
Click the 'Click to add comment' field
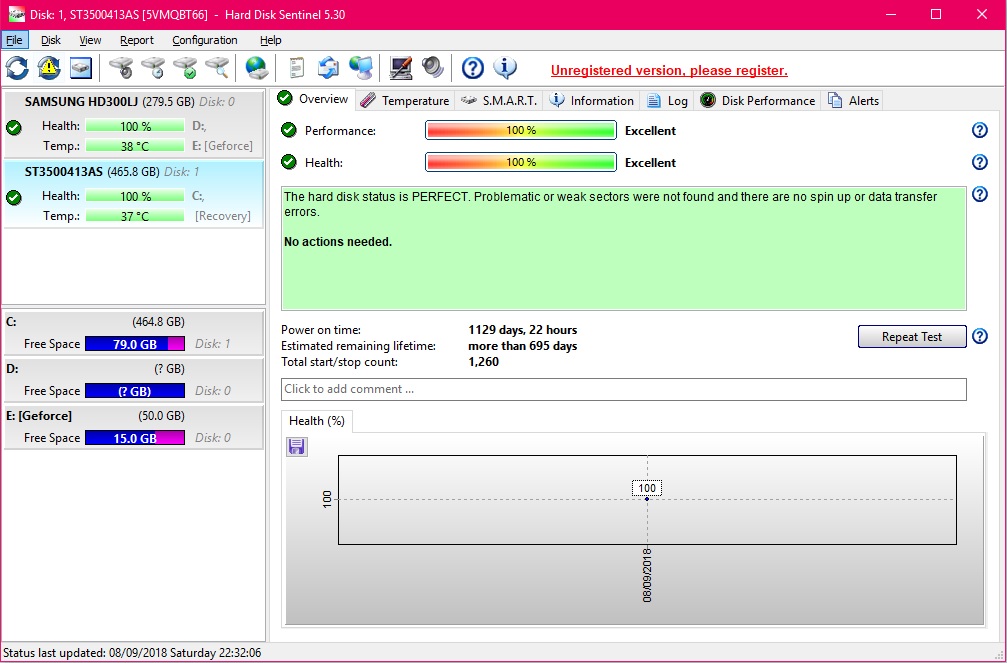[623, 389]
